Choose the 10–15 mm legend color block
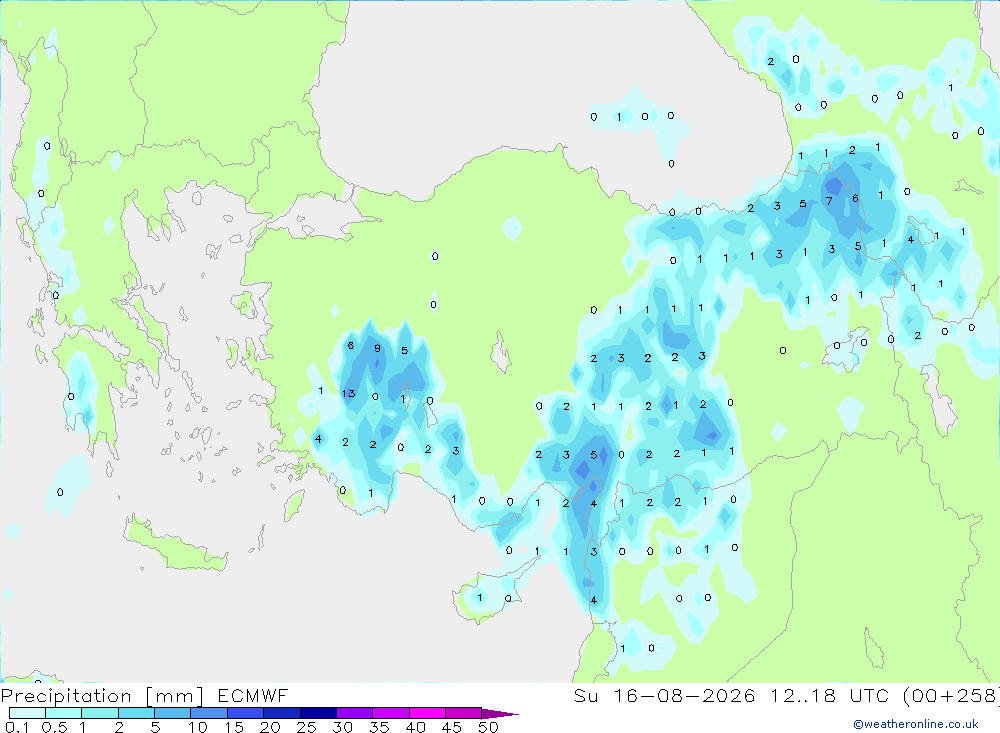This screenshot has width=1000, height=733. pyautogui.click(x=209, y=713)
